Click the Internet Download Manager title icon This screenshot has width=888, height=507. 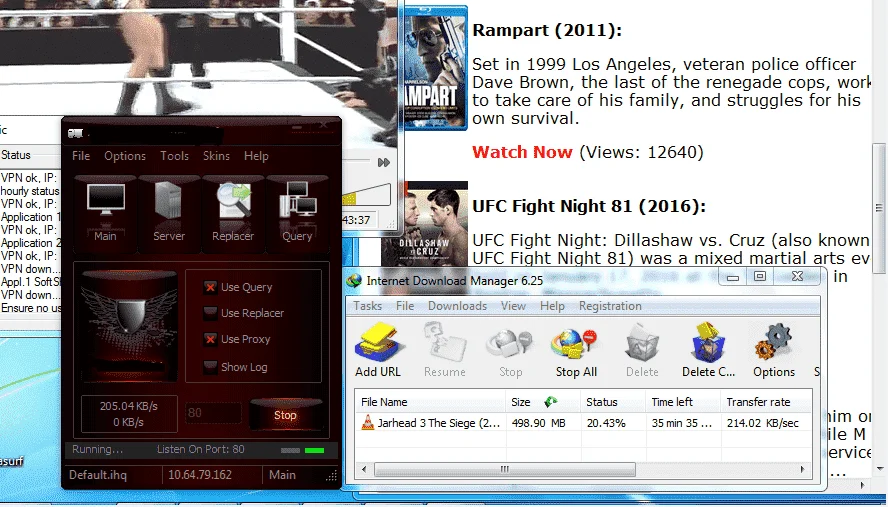tap(355, 280)
